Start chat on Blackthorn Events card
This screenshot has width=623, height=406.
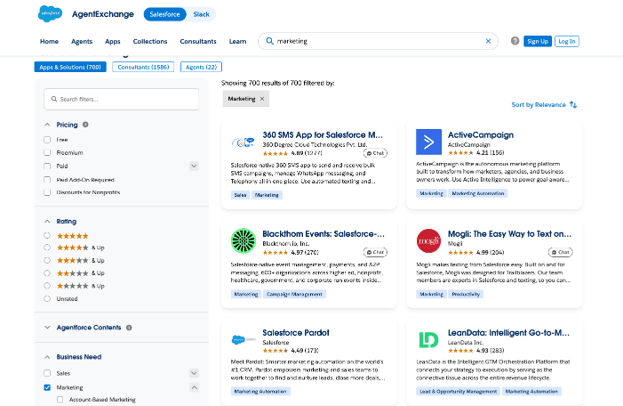point(375,252)
